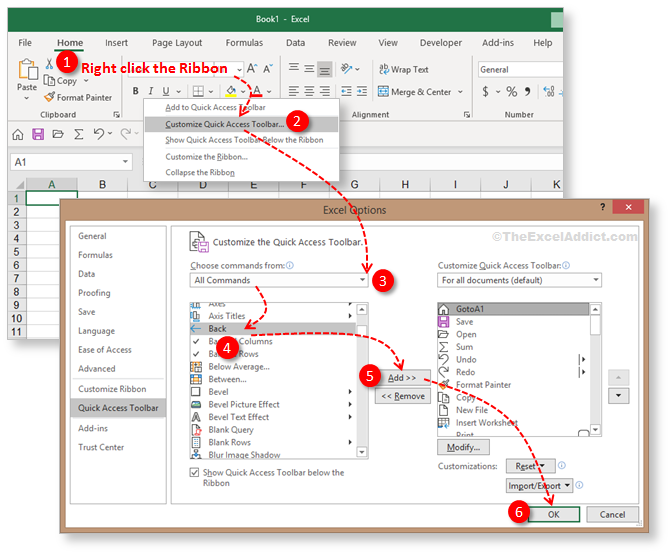The width and height of the screenshot is (670, 554).
Task: Click the Comma Style icon
Action: 527,91
